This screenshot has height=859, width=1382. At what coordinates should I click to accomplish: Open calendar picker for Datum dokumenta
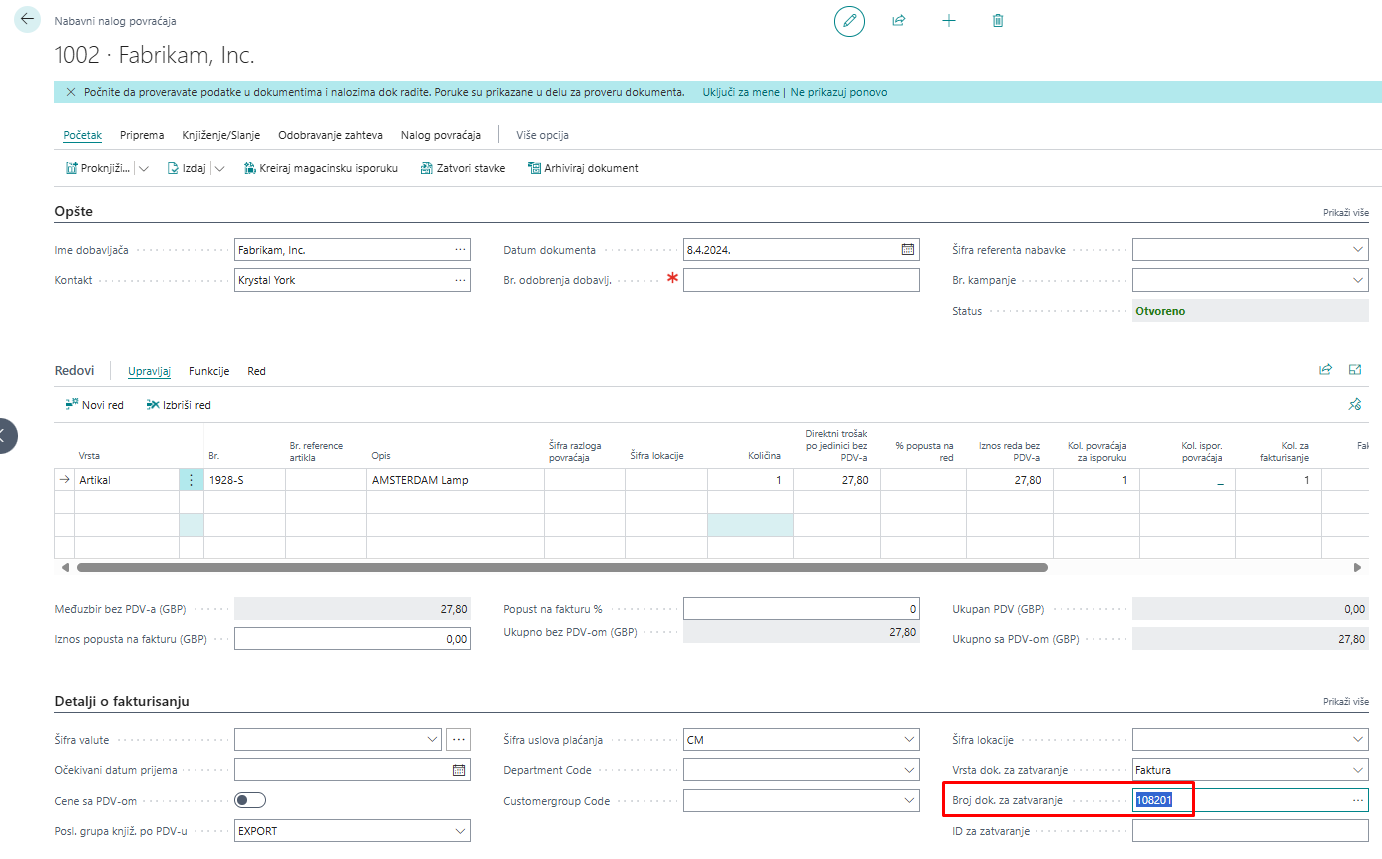pyautogui.click(x=908, y=250)
